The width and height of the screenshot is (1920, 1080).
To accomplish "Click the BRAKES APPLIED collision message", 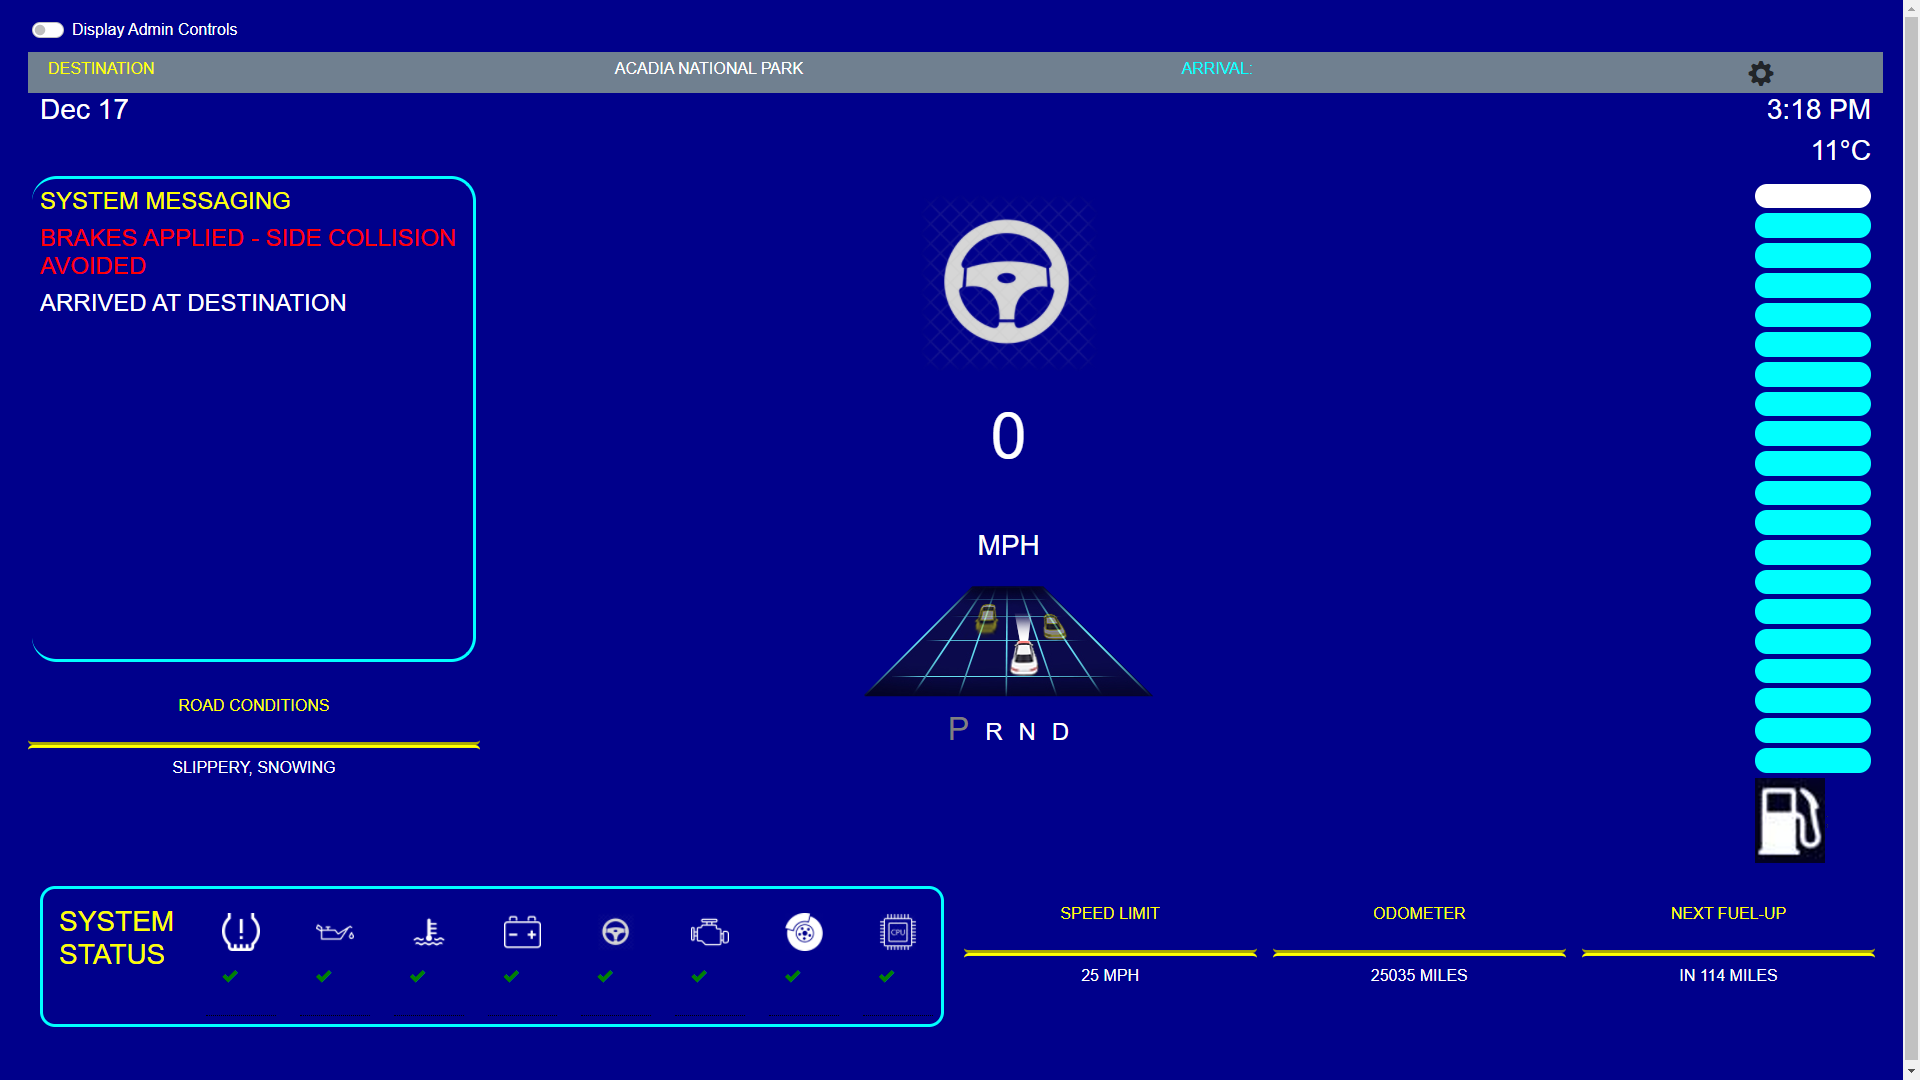I will click(248, 252).
